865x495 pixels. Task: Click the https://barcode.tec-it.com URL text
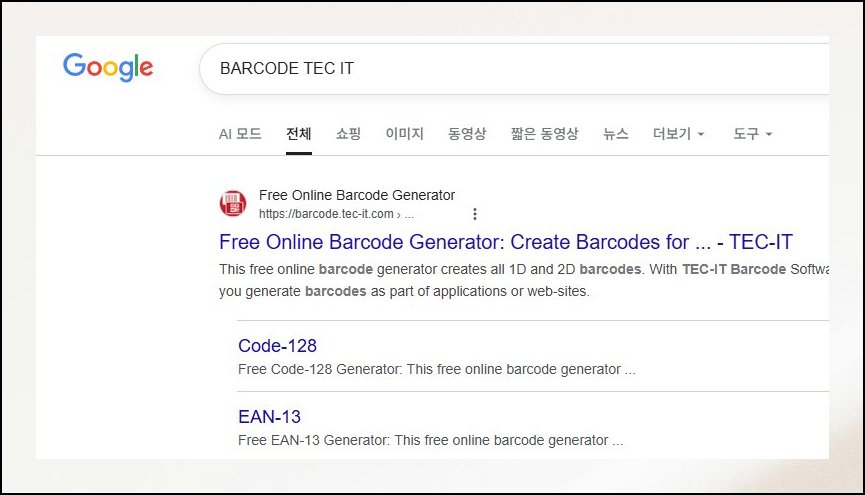pos(326,214)
